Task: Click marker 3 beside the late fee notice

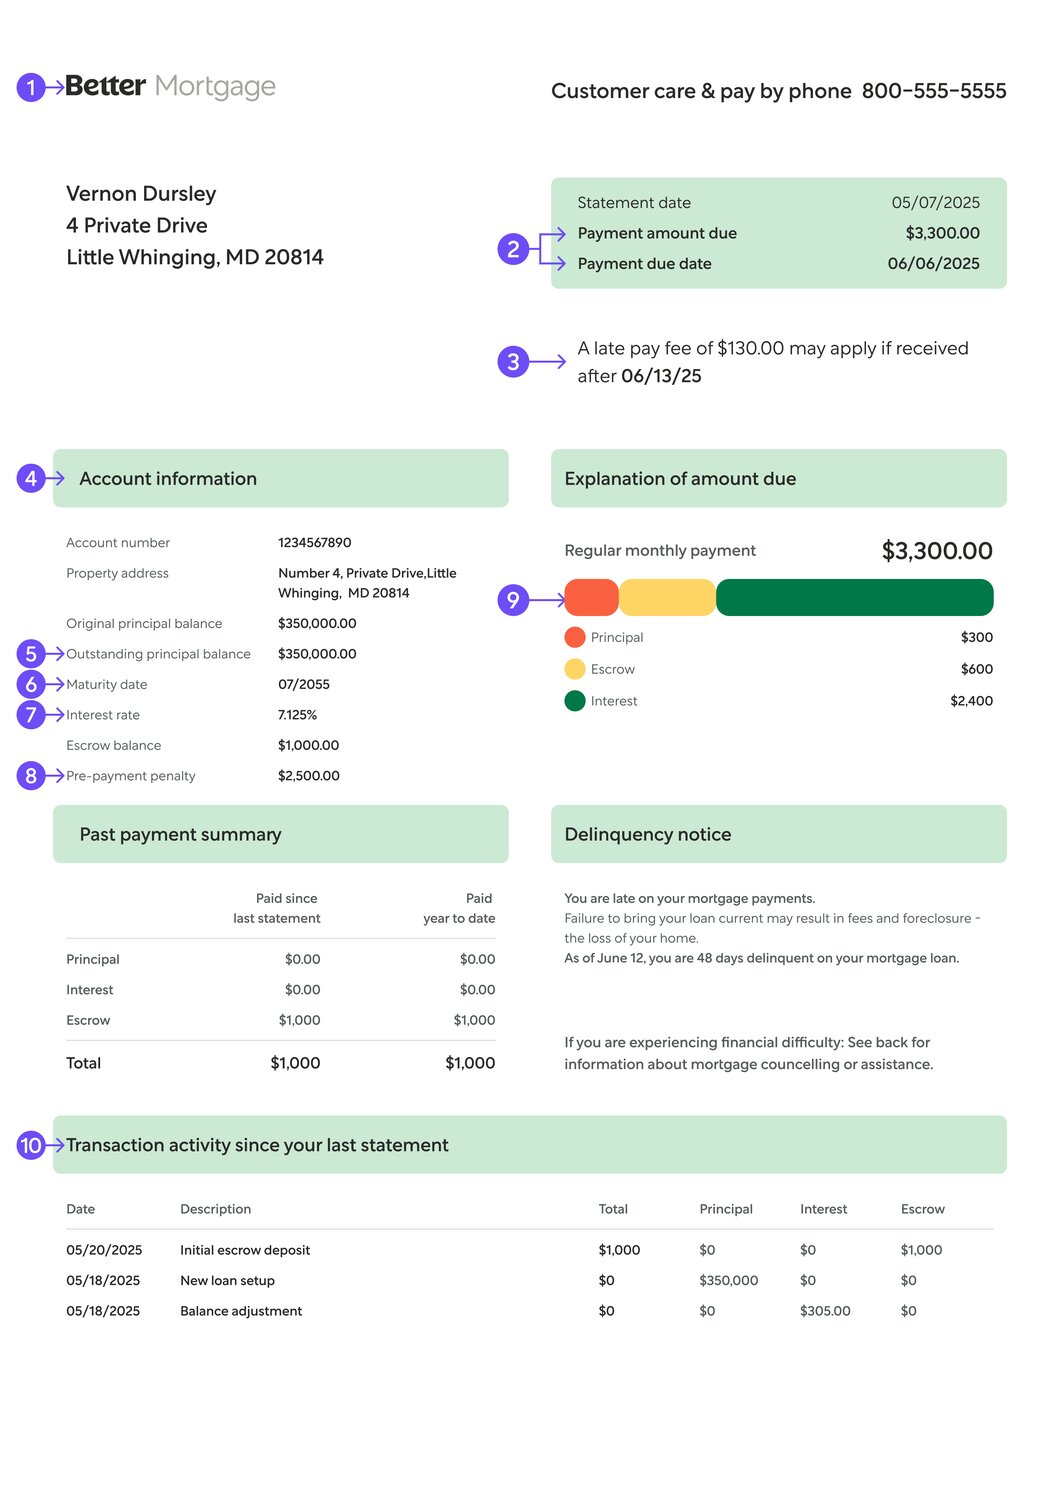Action: [513, 361]
